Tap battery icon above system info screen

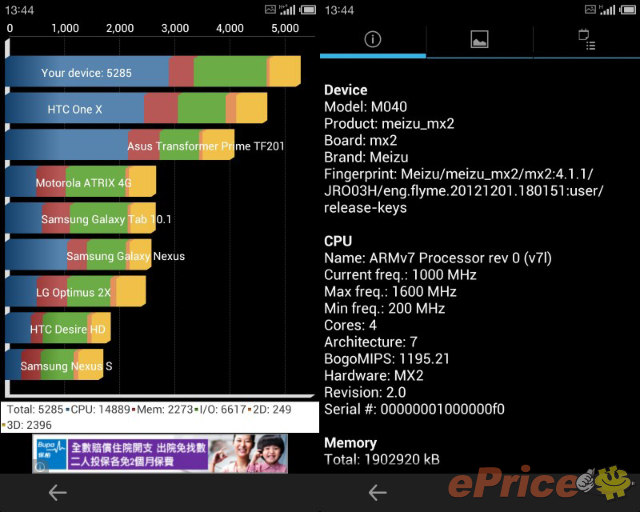tap(626, 9)
